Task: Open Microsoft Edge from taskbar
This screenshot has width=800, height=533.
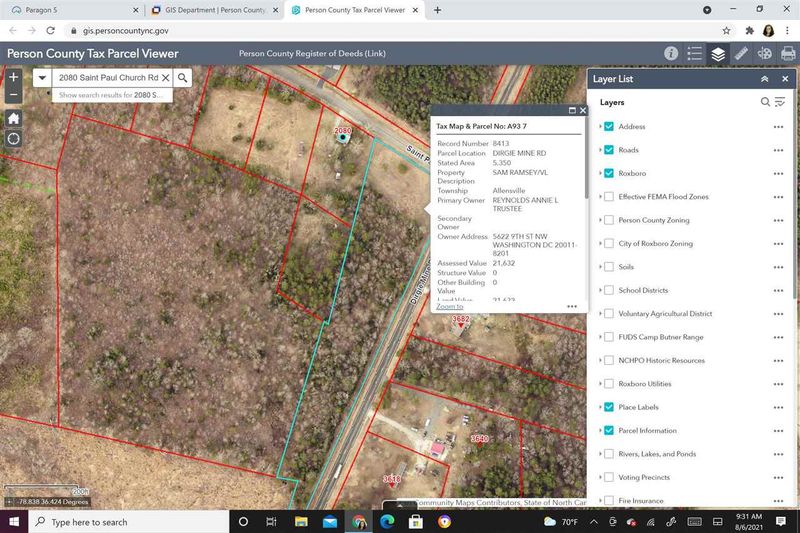Action: click(x=387, y=522)
